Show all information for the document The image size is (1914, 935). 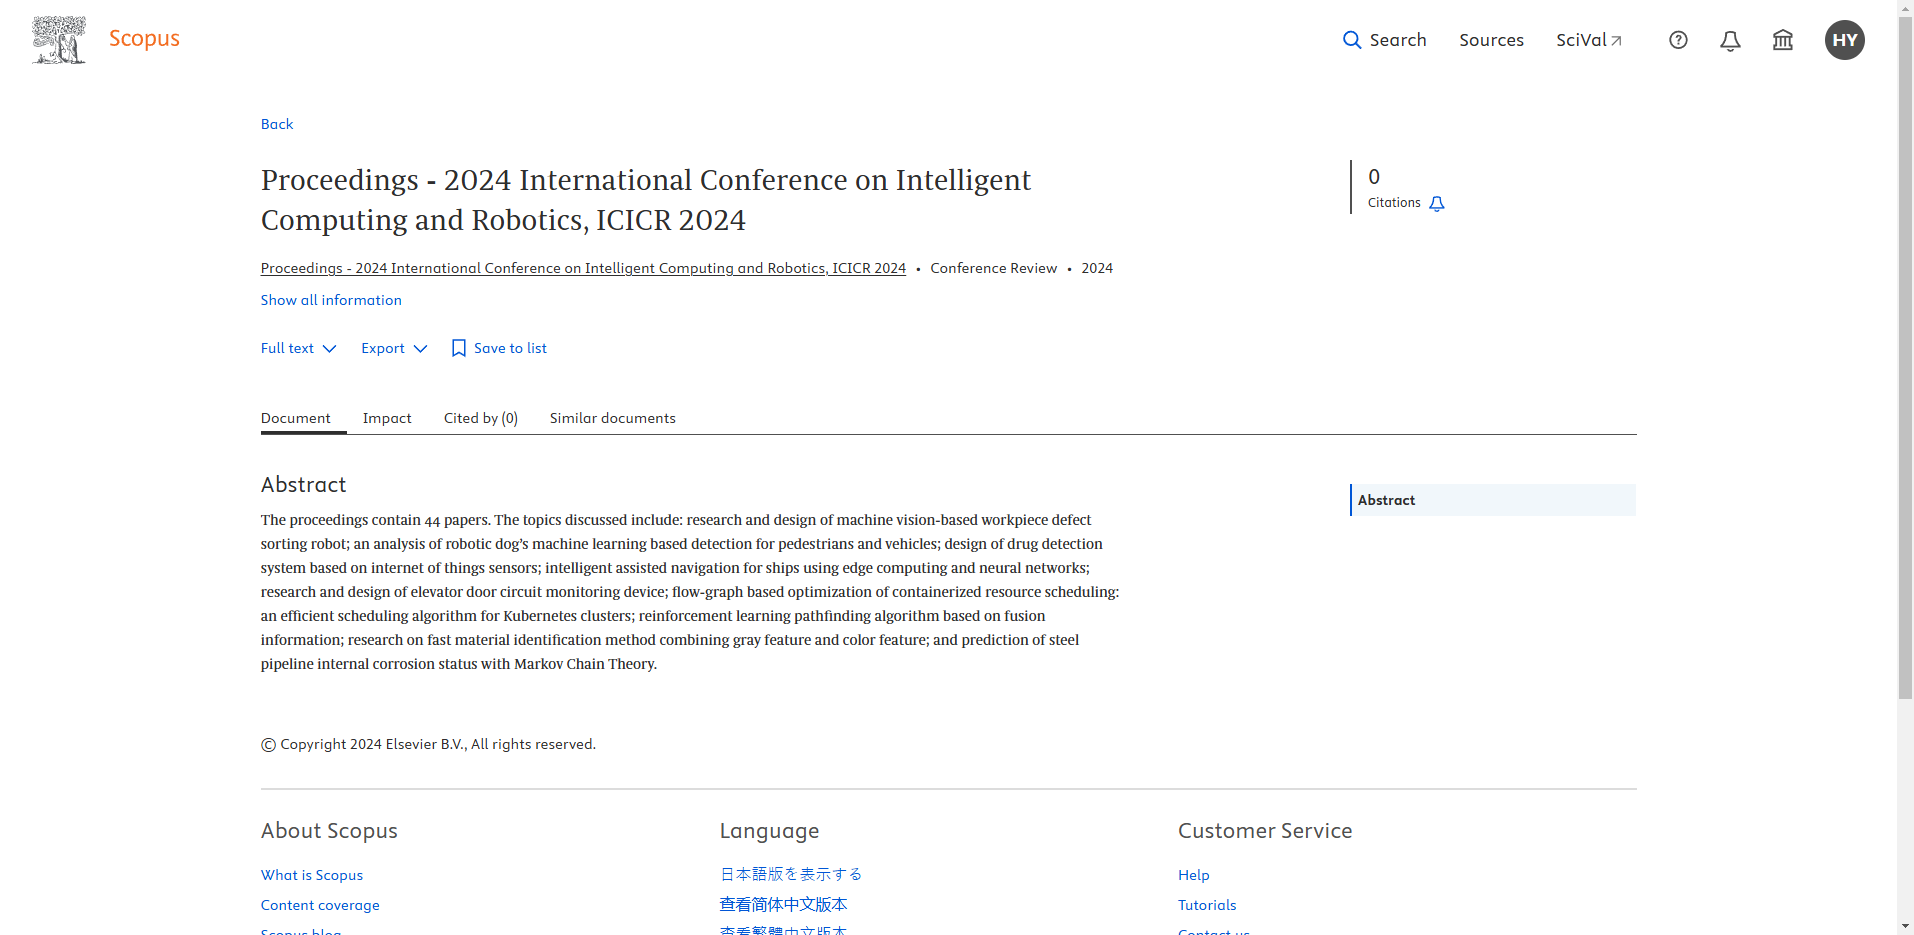click(331, 300)
